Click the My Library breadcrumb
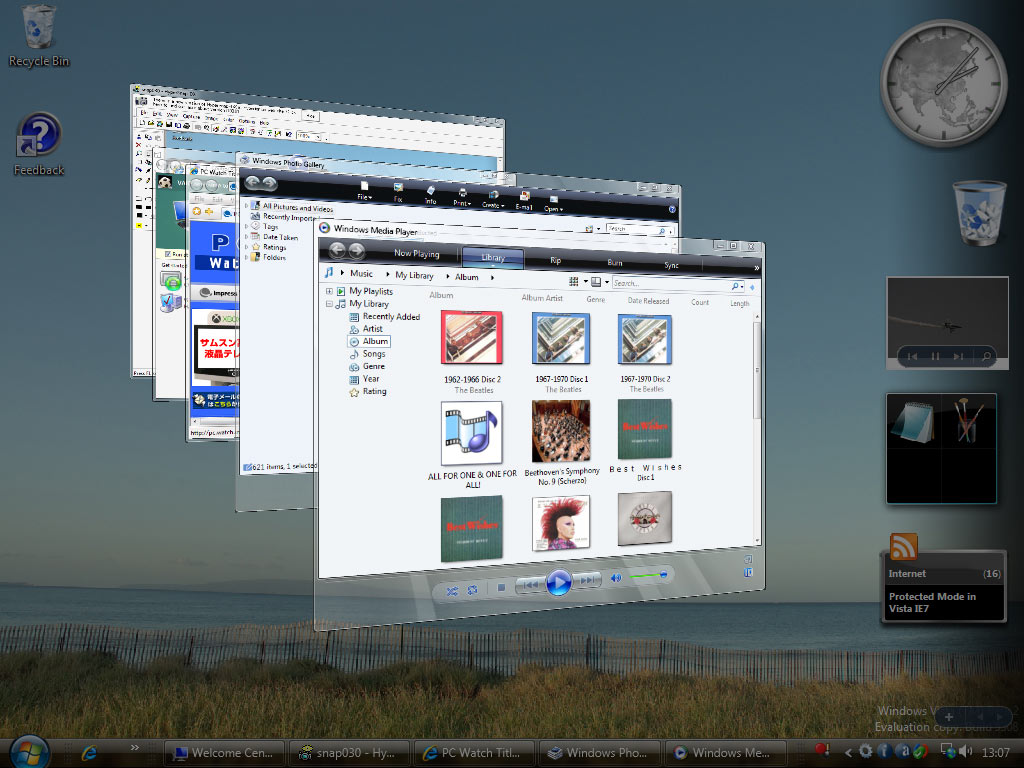The image size is (1024, 768). 414,276
